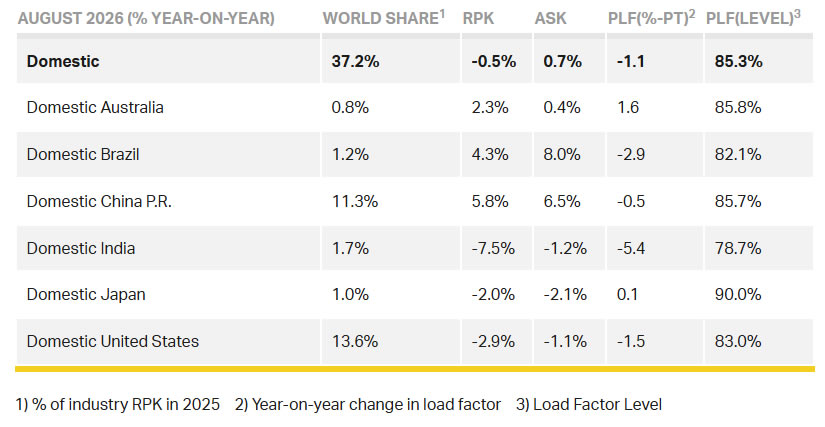
Task: Select the Domestic Australia row label
Action: click(x=95, y=107)
